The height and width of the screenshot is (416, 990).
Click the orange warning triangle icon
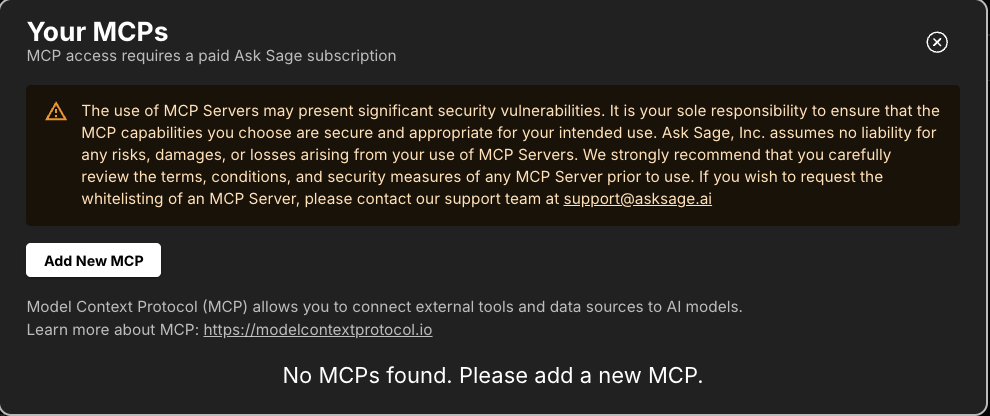coord(56,112)
